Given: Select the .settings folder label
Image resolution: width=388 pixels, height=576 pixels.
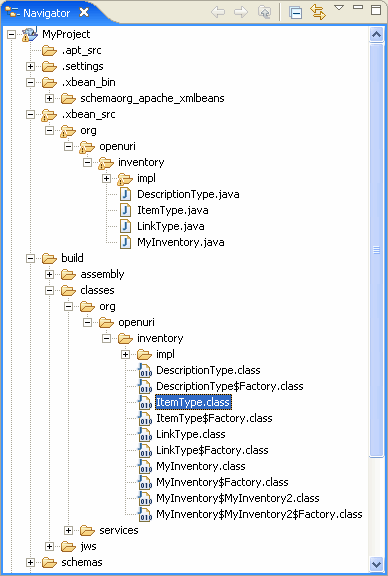Looking at the screenshot, I should pos(82,66).
